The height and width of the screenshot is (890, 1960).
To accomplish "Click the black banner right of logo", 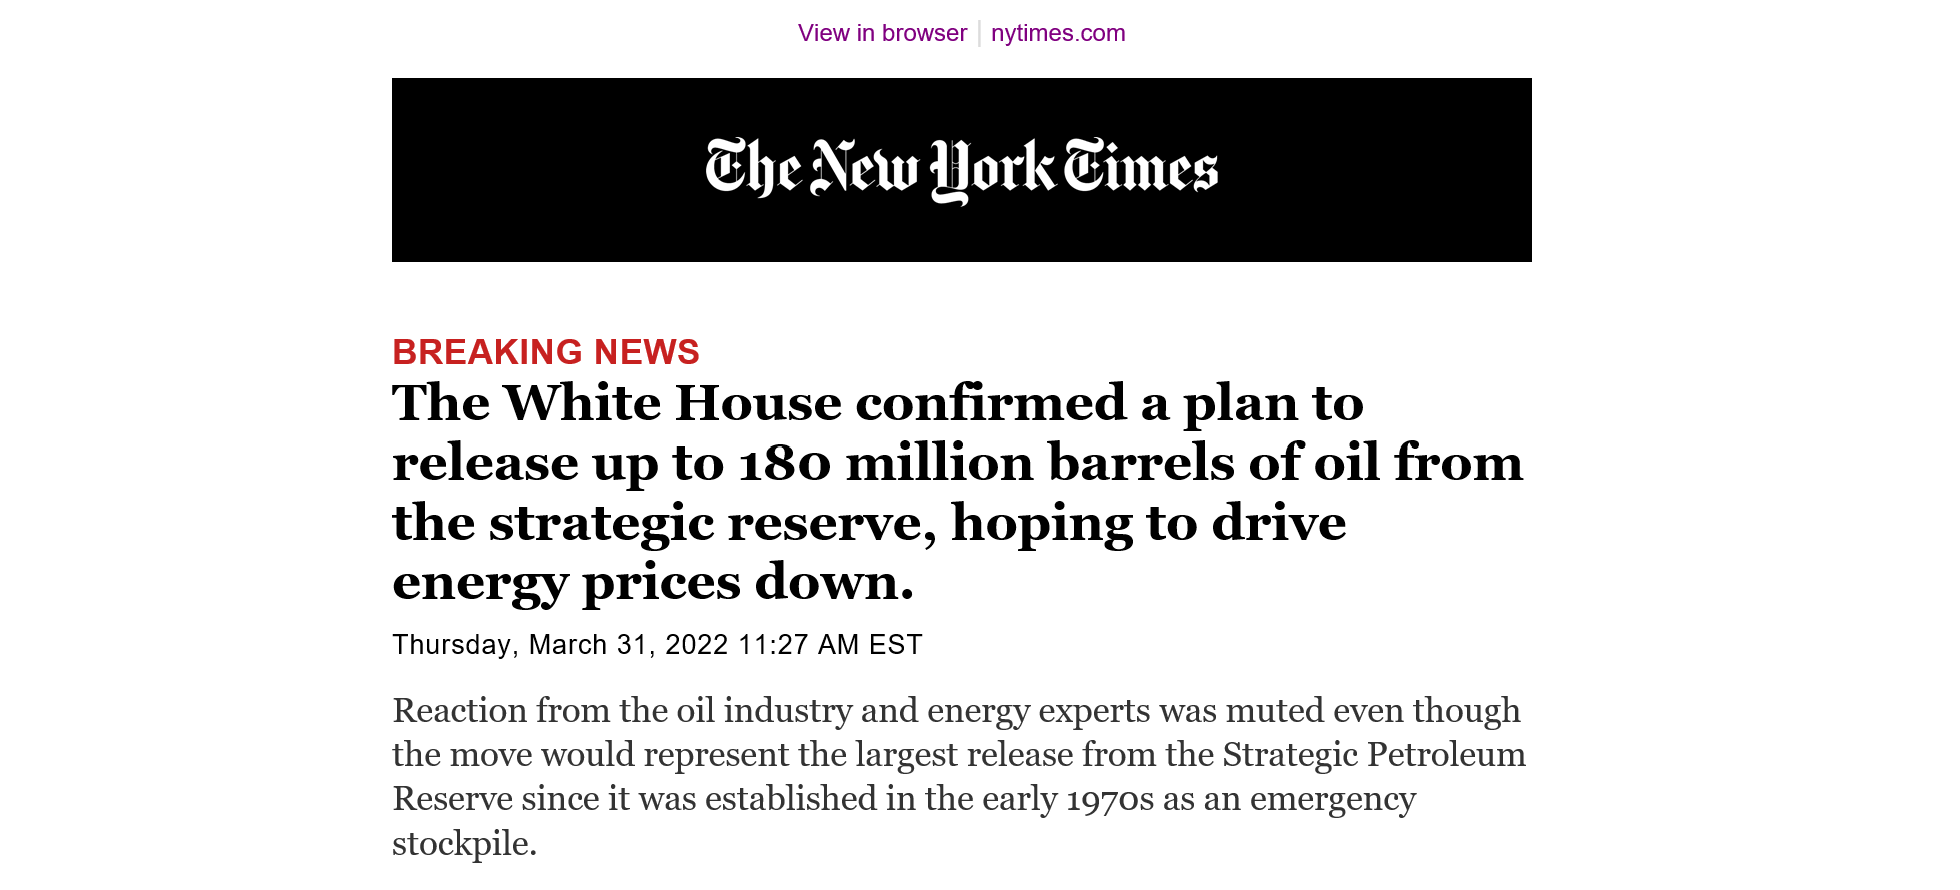I will coord(1375,170).
